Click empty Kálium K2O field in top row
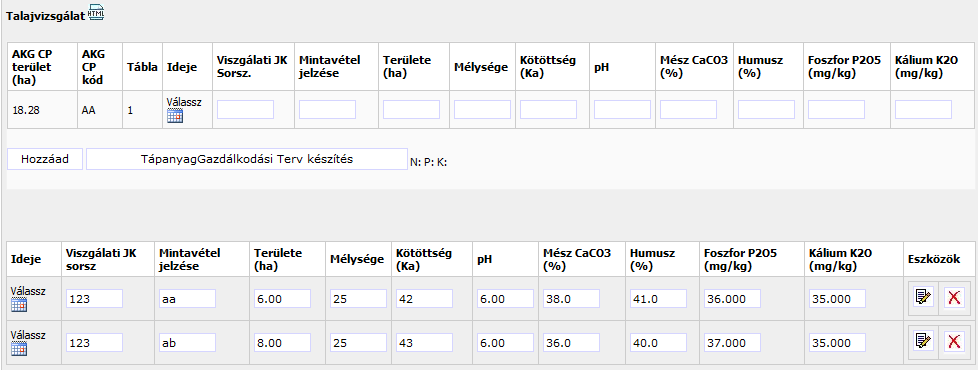The image size is (978, 370). 923,110
